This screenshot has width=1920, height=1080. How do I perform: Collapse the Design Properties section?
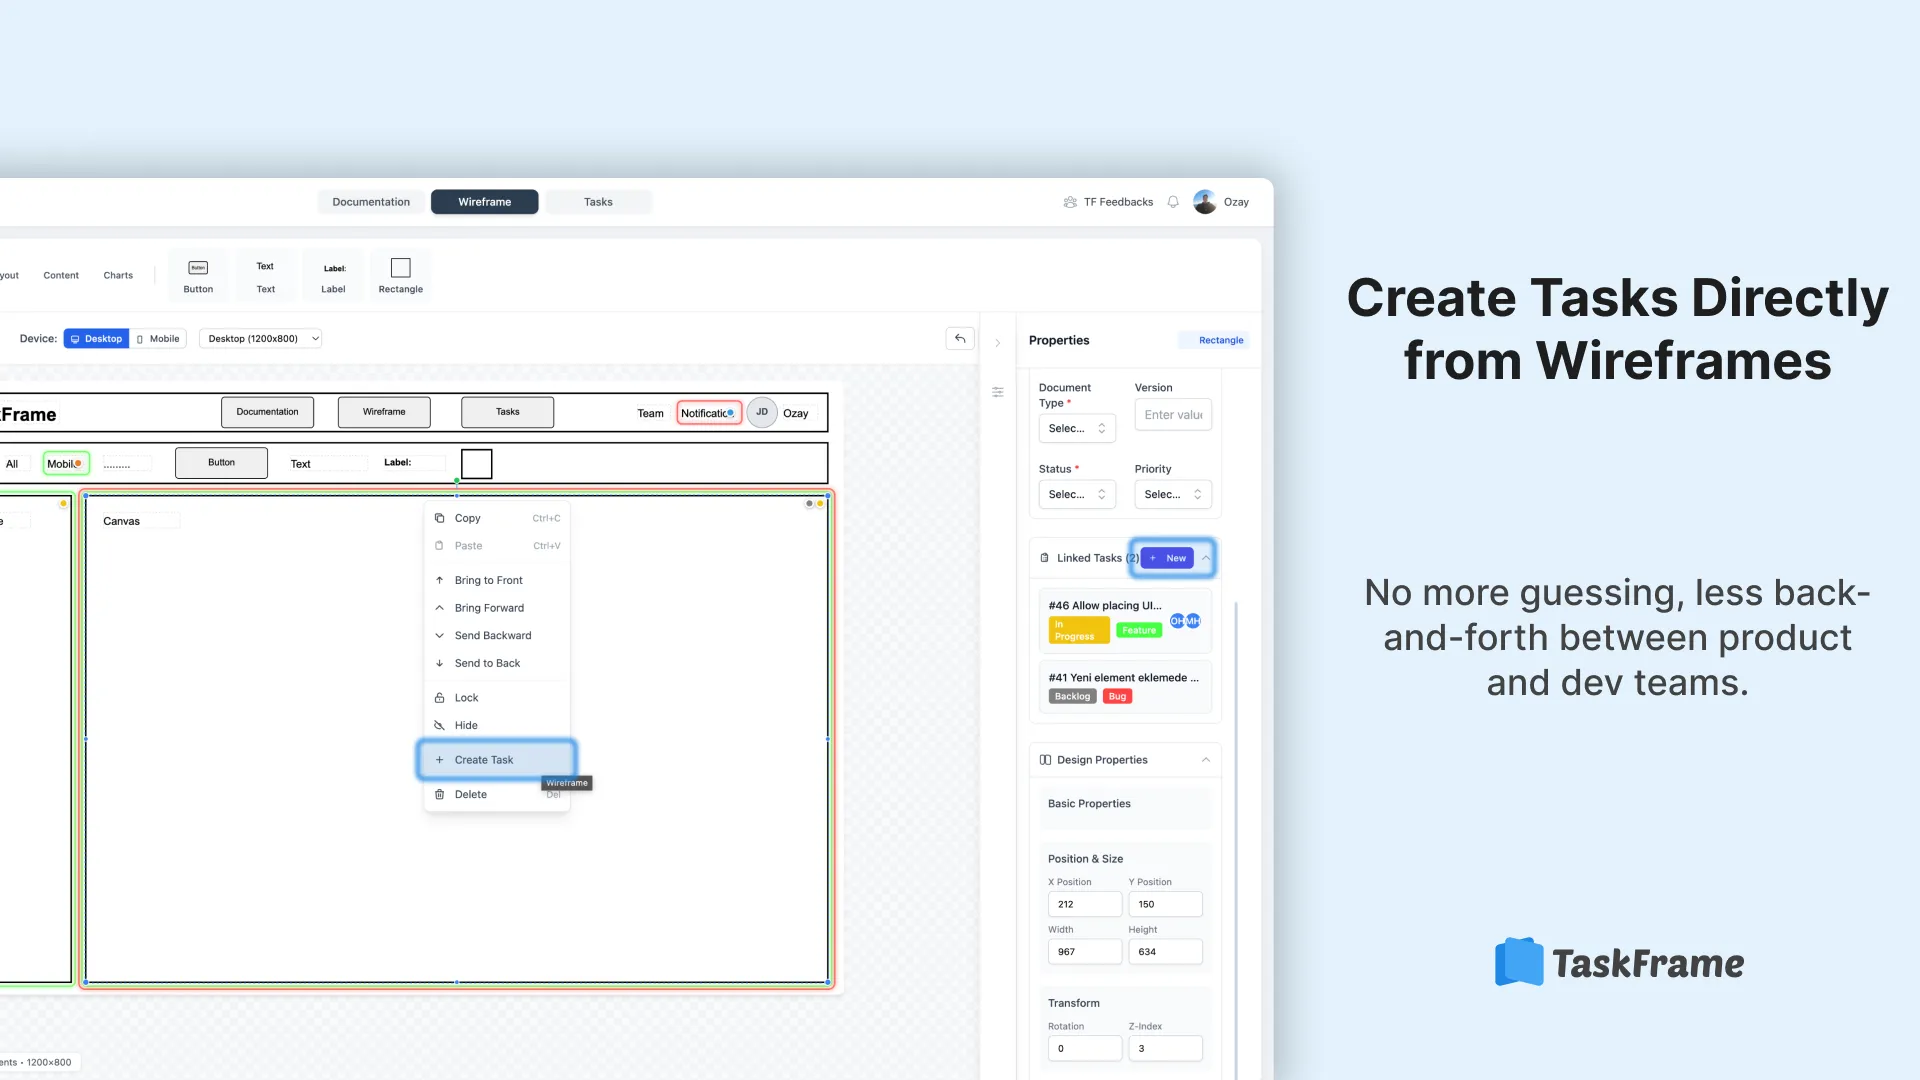pos(1206,760)
